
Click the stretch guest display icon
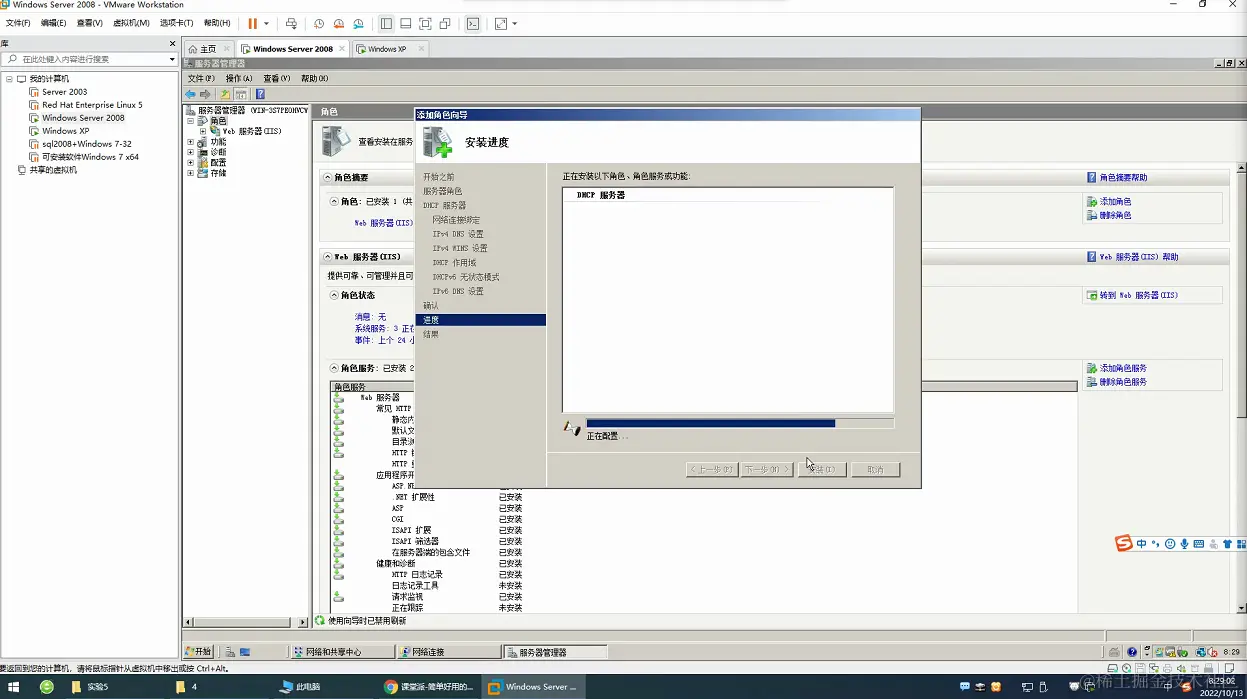click(501, 23)
